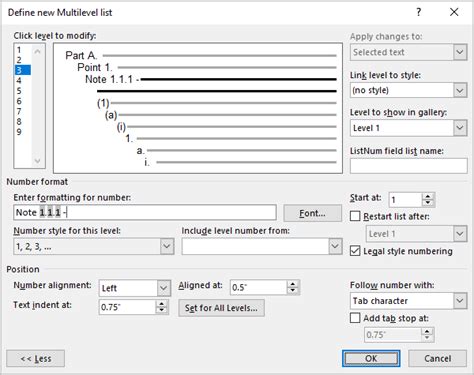Image resolution: width=474 pixels, height=375 pixels.
Task: Click the ListNum field list name input
Action: [408, 166]
